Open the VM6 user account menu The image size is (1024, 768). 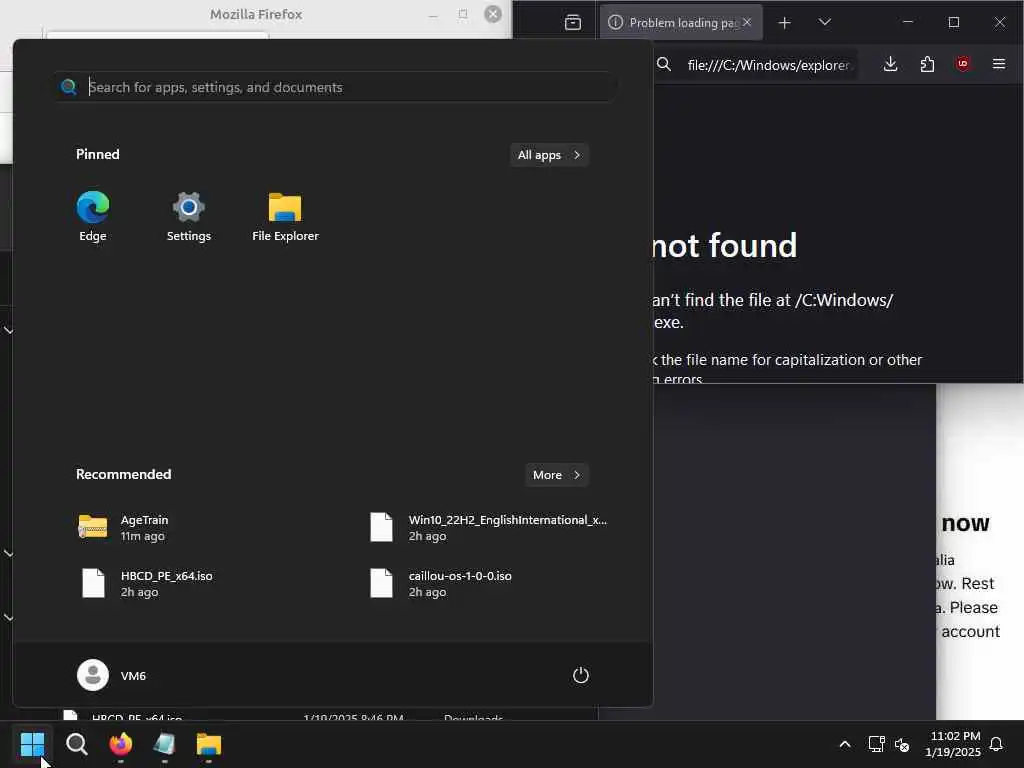[x=112, y=675]
